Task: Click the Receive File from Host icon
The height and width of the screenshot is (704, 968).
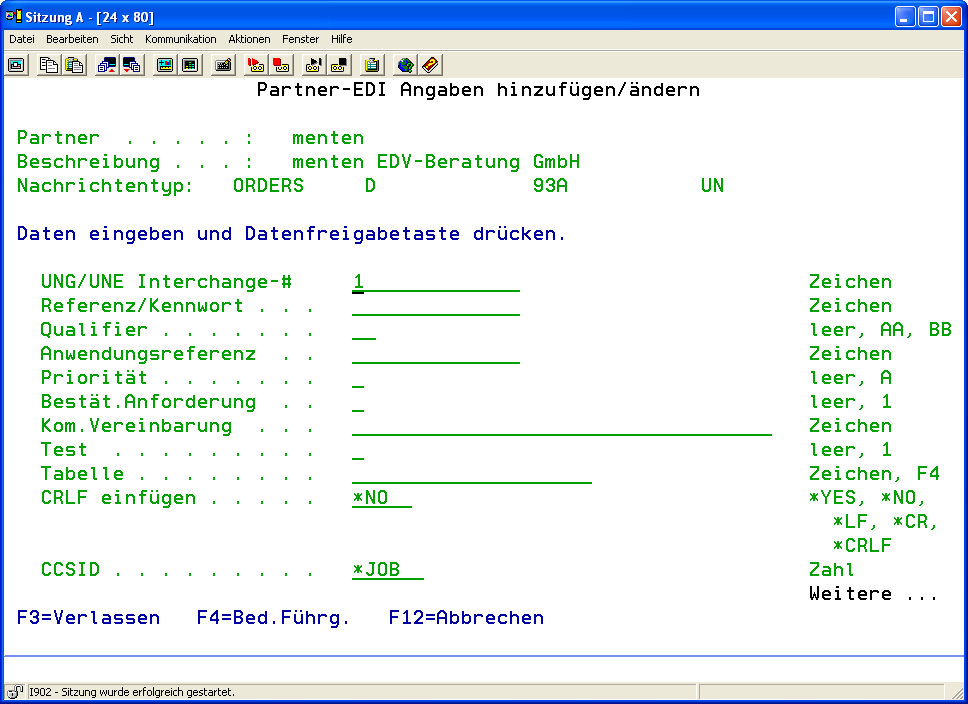Action: 132,65
